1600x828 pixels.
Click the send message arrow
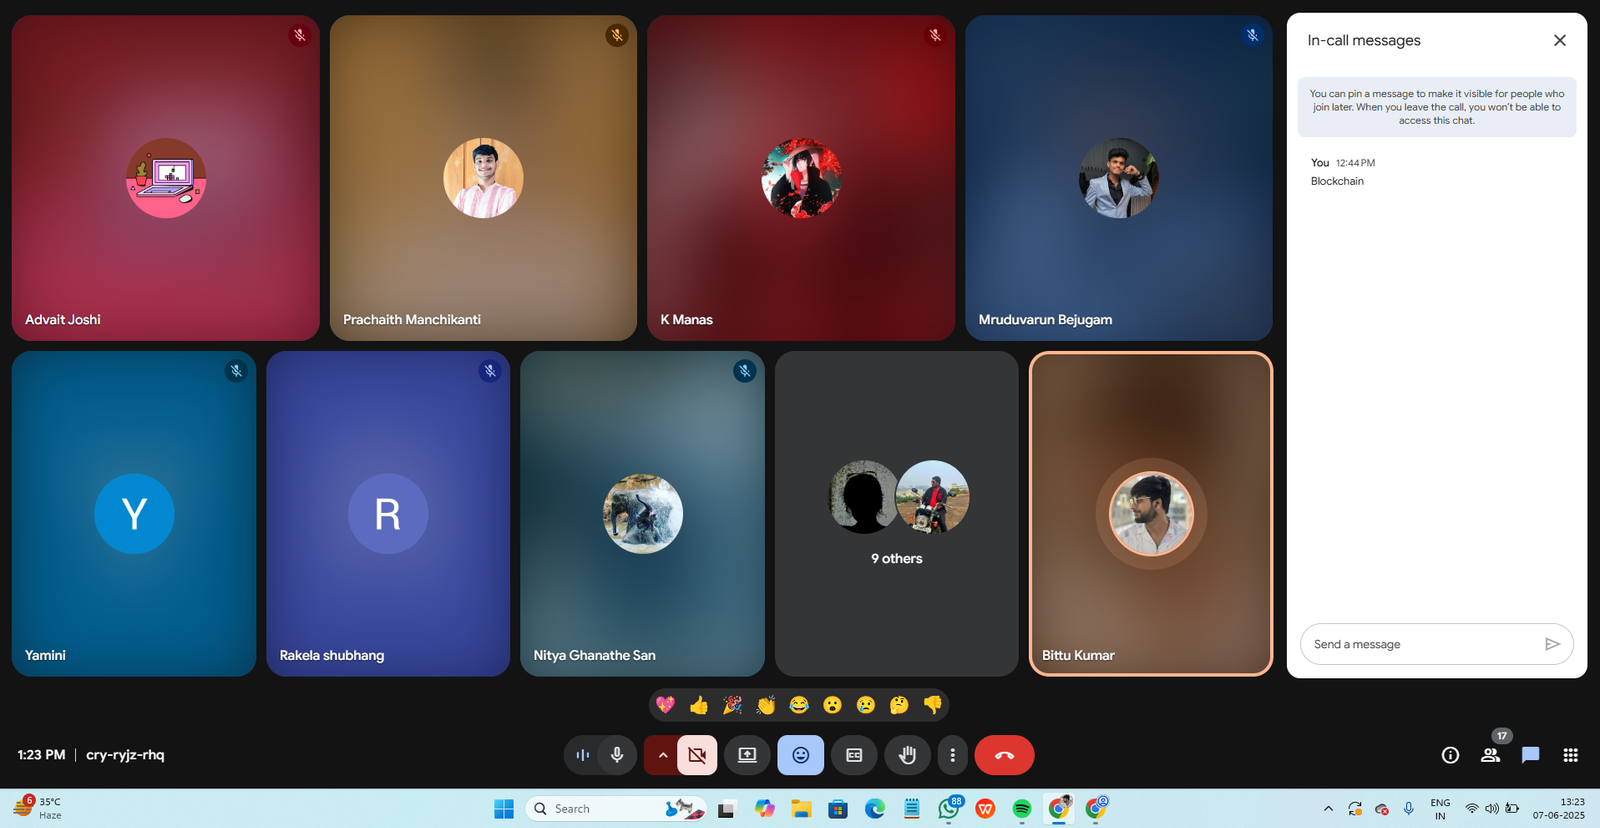(x=1552, y=644)
